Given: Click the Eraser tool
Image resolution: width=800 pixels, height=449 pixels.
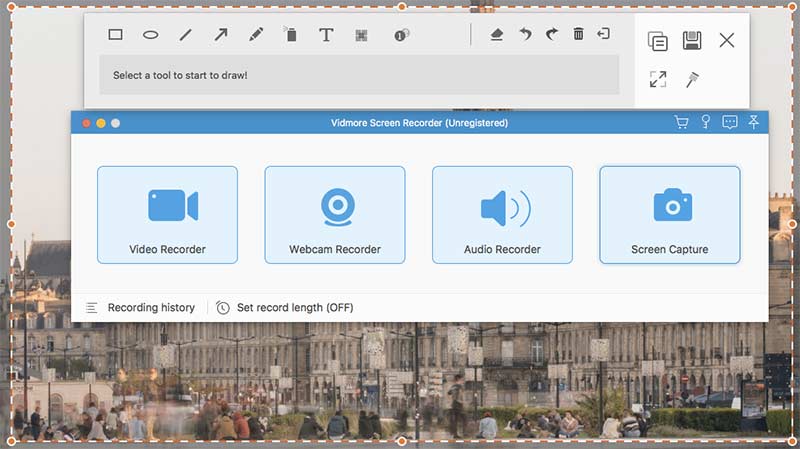Looking at the screenshot, I should [x=497, y=35].
